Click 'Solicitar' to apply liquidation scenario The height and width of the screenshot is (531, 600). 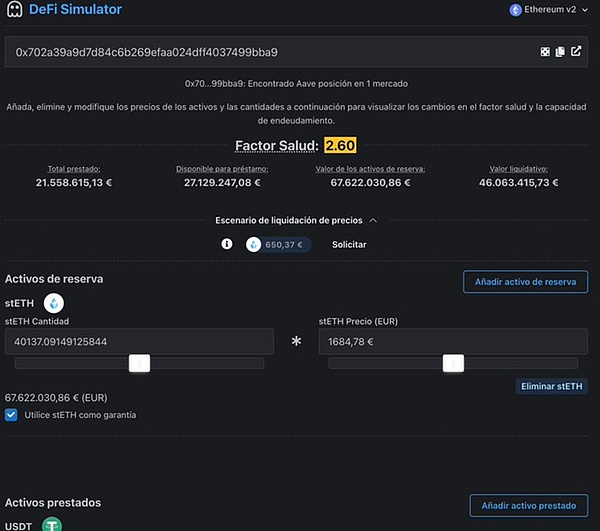(349, 244)
